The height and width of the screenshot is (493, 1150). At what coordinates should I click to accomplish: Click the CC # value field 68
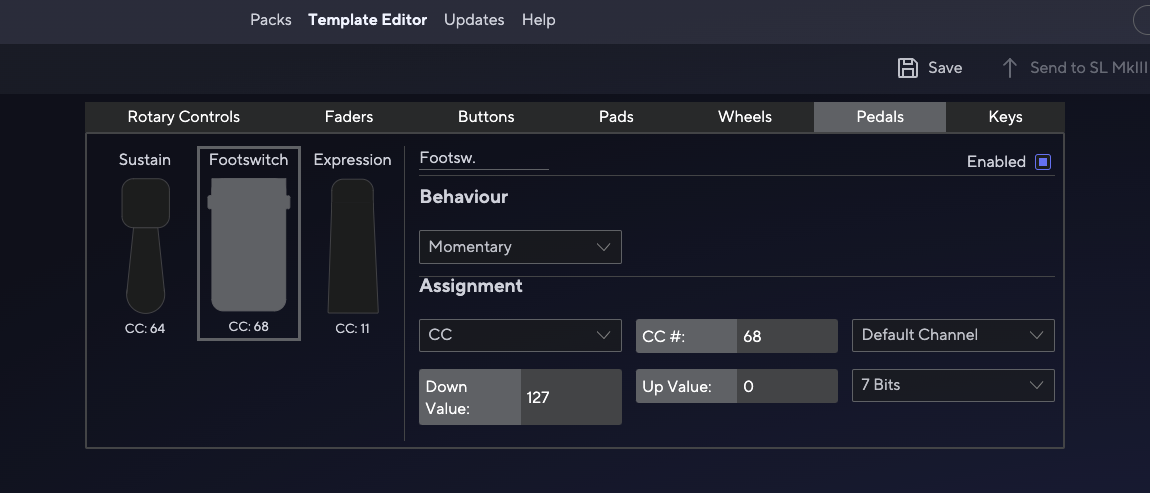tap(787, 336)
